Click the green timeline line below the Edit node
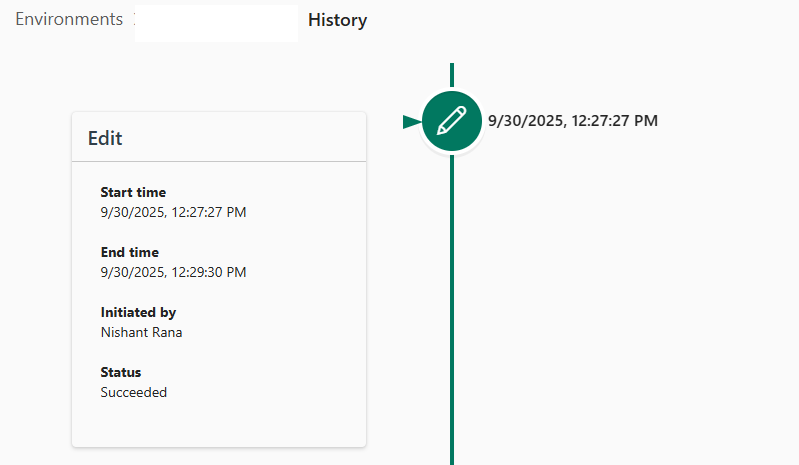 [x=452, y=300]
